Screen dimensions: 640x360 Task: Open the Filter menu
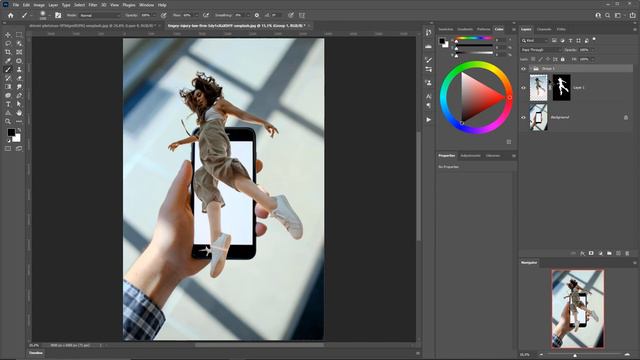point(93,5)
